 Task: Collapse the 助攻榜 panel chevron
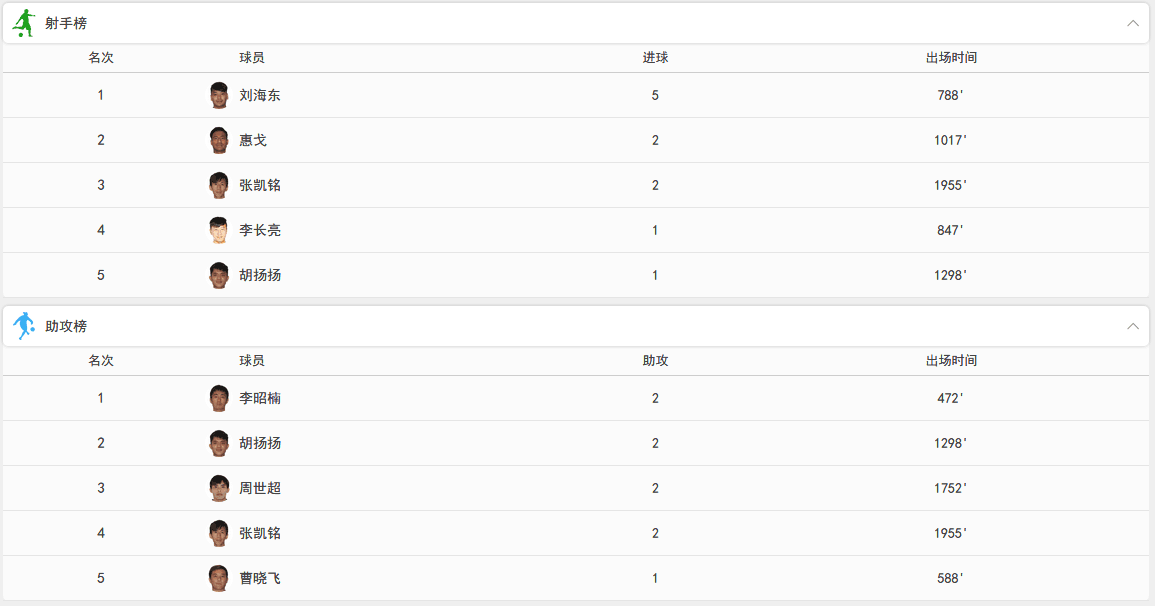coord(1133,326)
